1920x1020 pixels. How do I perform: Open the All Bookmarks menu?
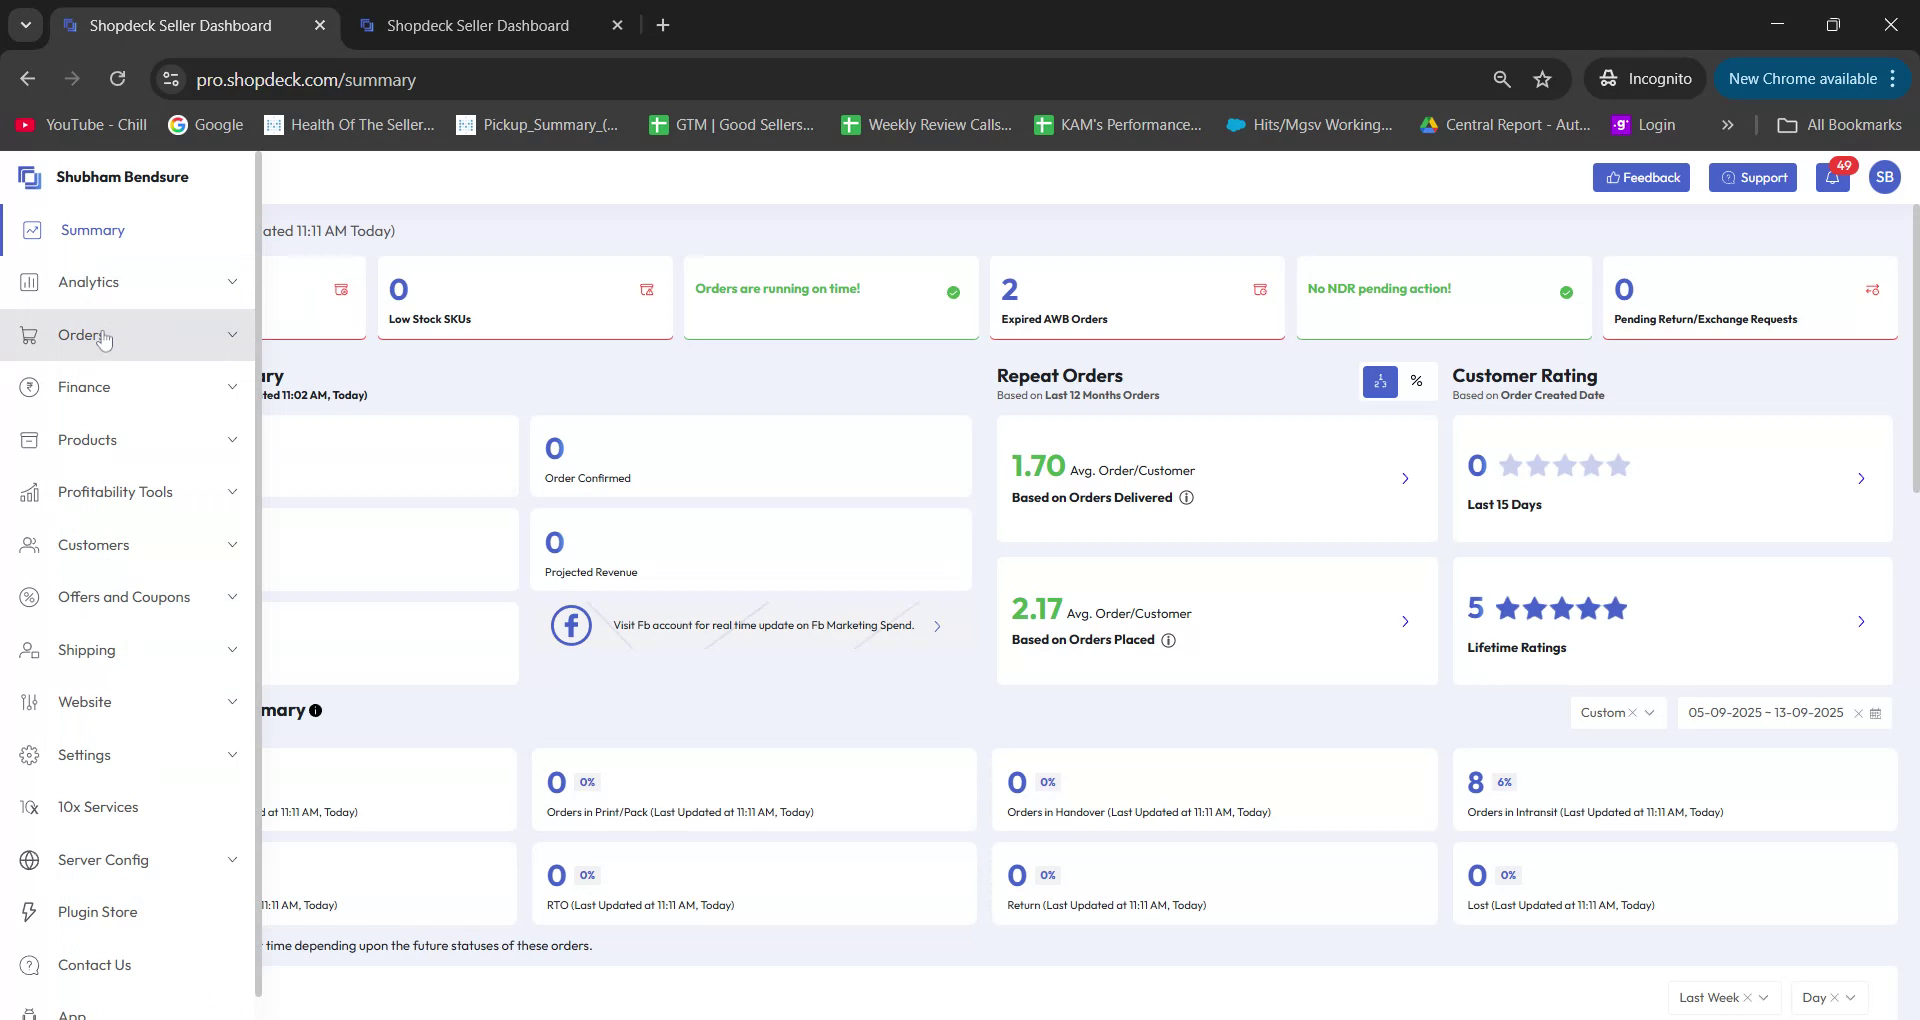click(1839, 124)
